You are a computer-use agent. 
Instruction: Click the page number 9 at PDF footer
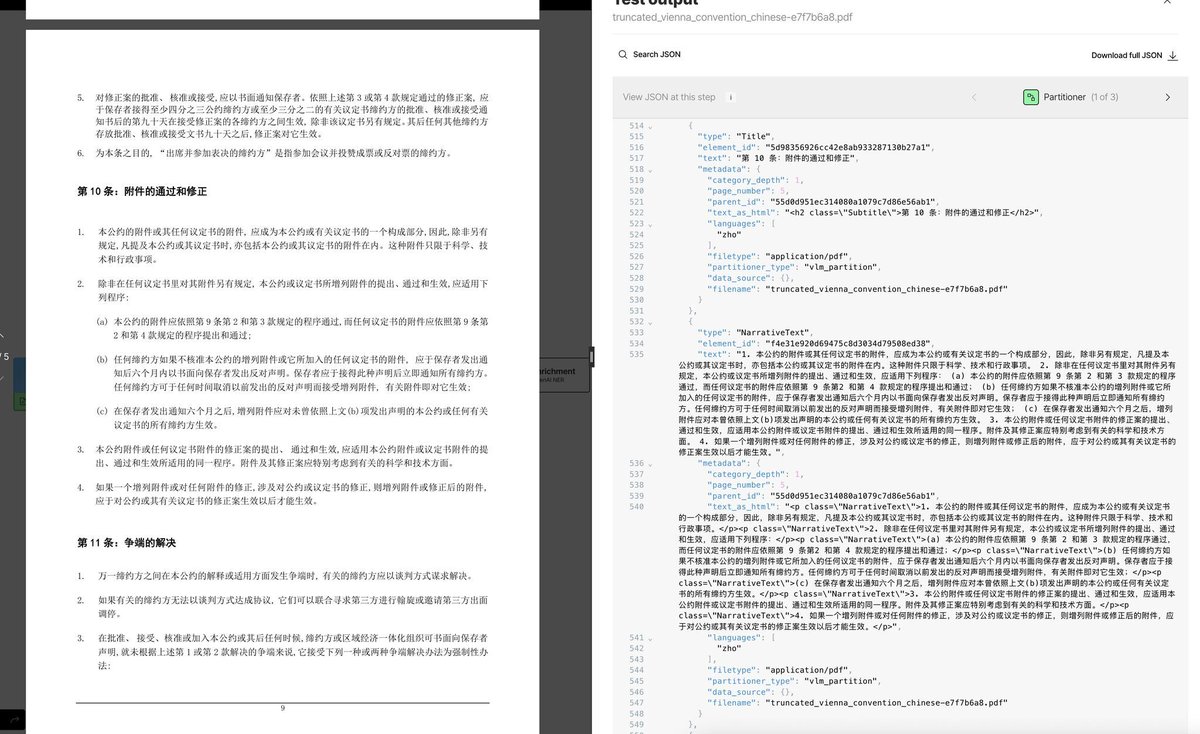[283, 708]
